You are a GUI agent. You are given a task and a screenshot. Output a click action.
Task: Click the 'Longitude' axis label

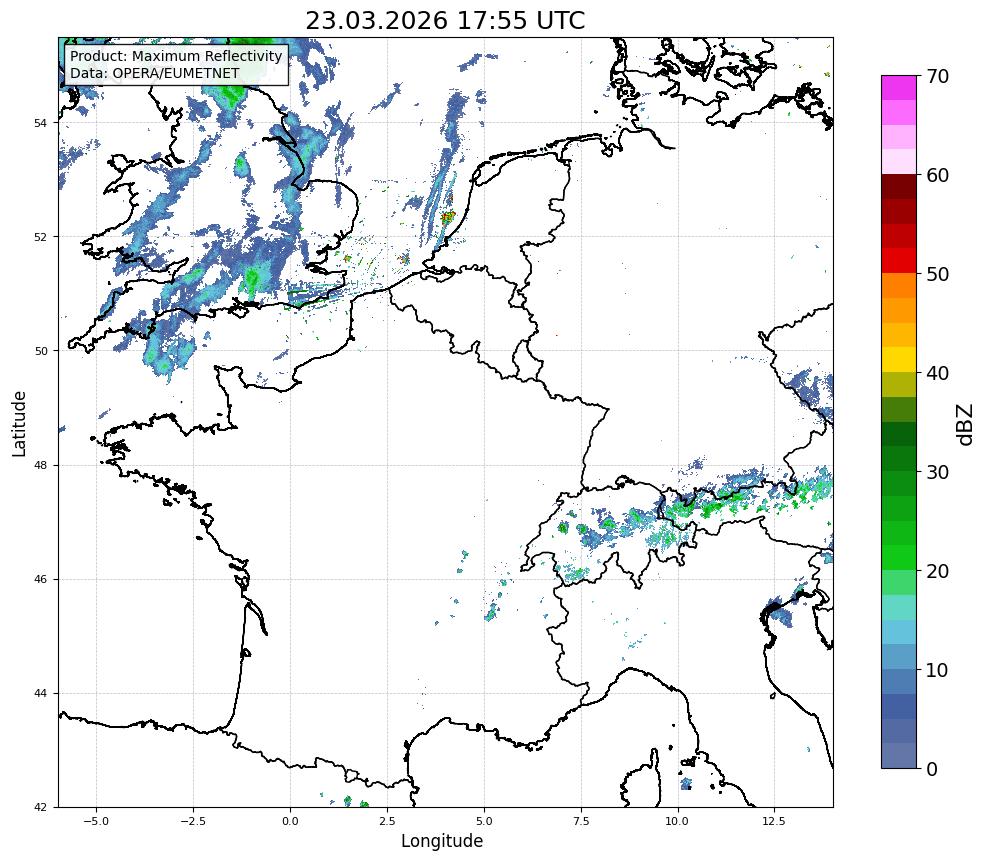click(x=442, y=841)
